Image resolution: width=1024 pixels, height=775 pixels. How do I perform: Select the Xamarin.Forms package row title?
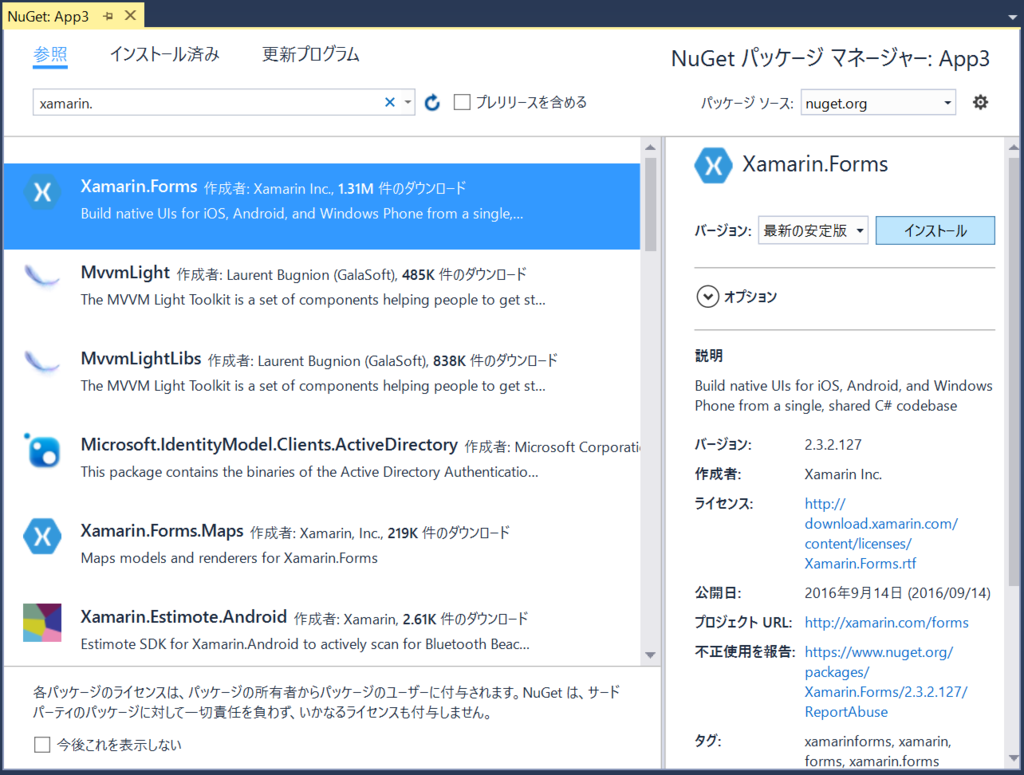tap(138, 187)
